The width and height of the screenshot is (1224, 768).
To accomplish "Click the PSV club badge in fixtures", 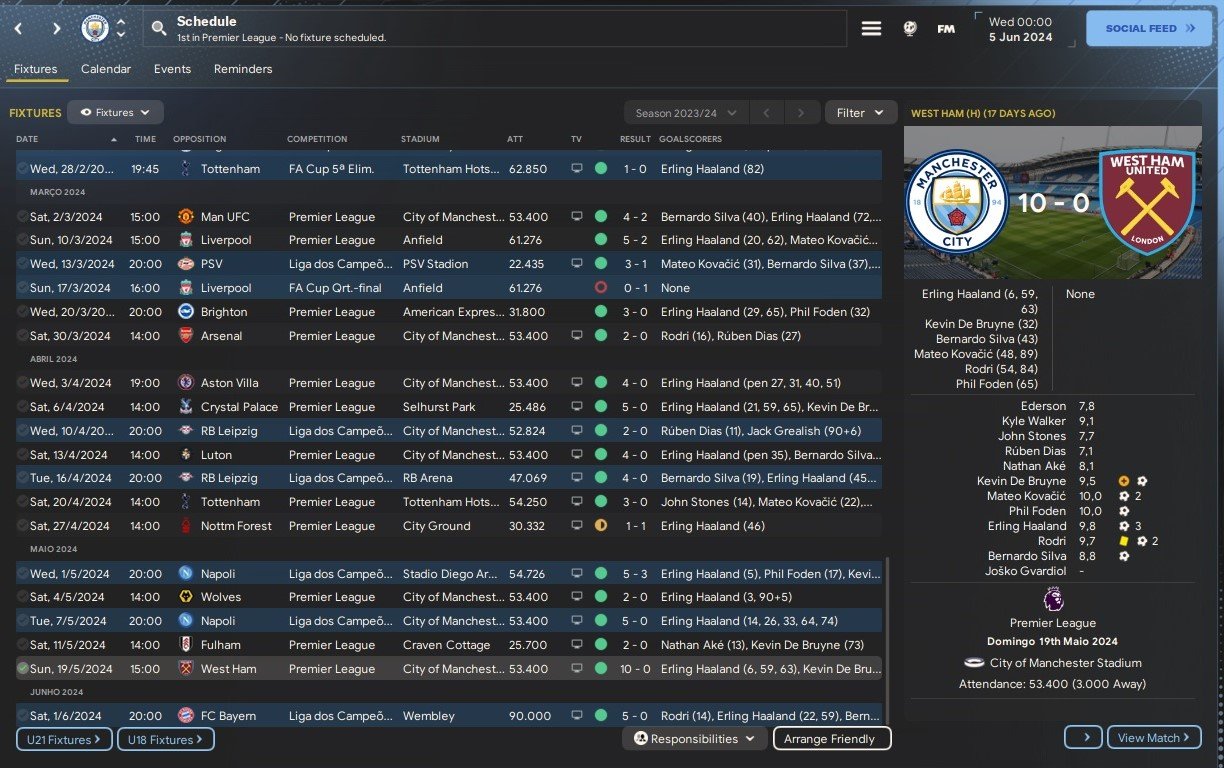I will coord(185,264).
